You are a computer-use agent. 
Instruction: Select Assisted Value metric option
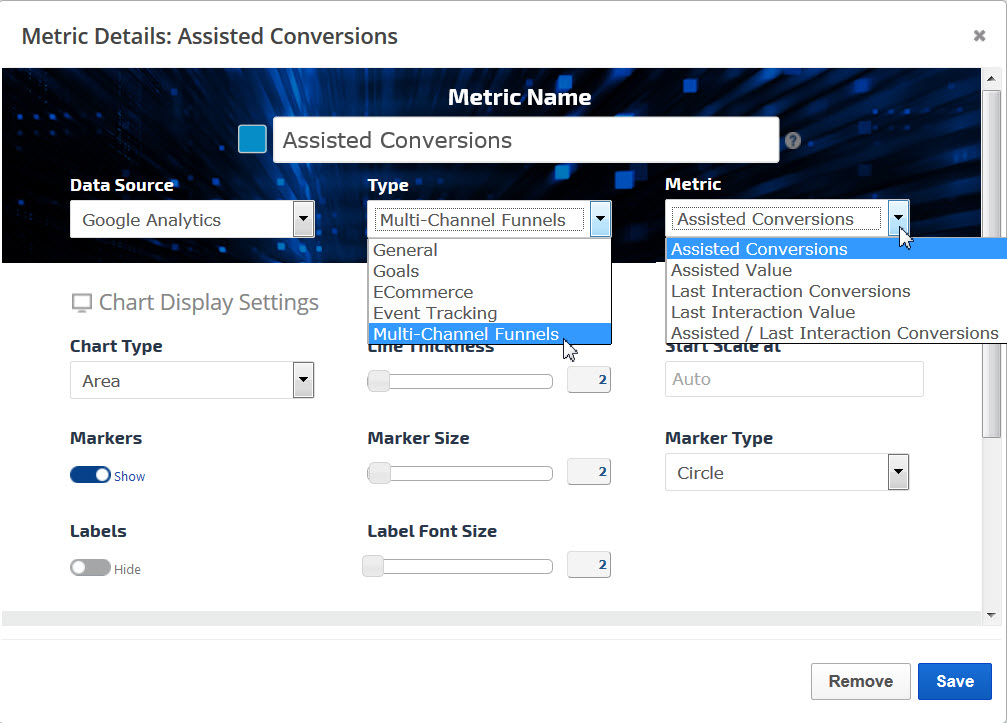(731, 270)
